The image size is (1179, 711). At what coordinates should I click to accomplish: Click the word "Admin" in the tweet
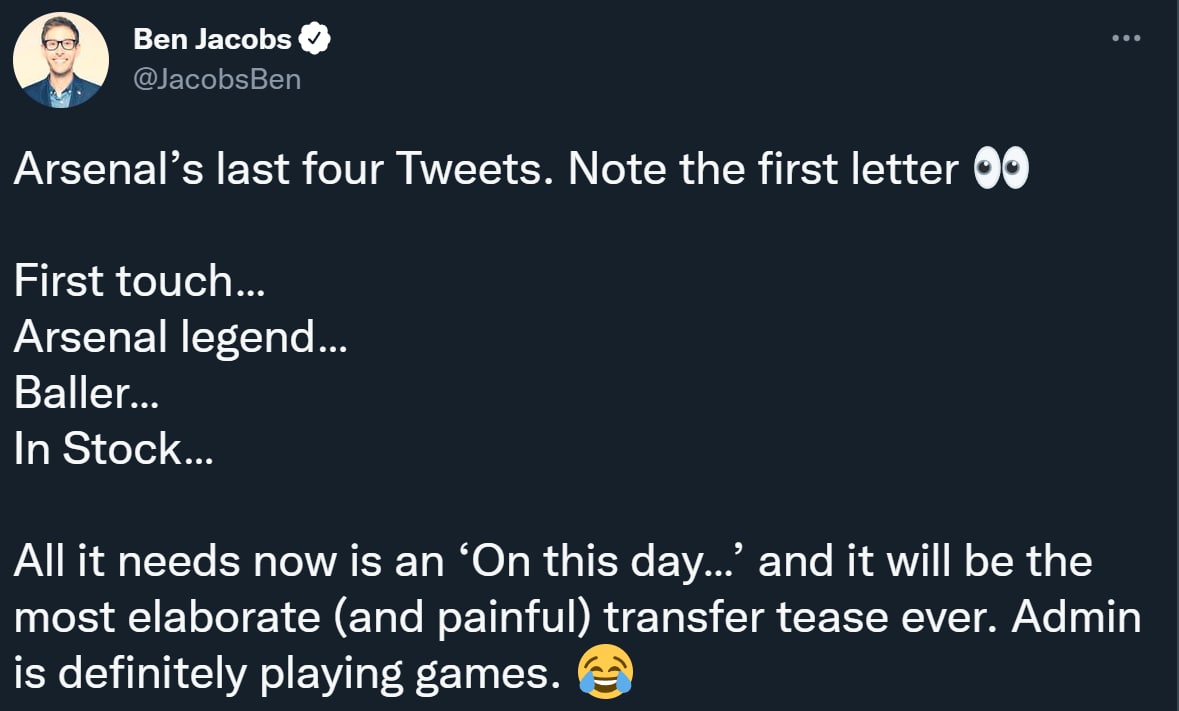pyautogui.click(x=1076, y=617)
